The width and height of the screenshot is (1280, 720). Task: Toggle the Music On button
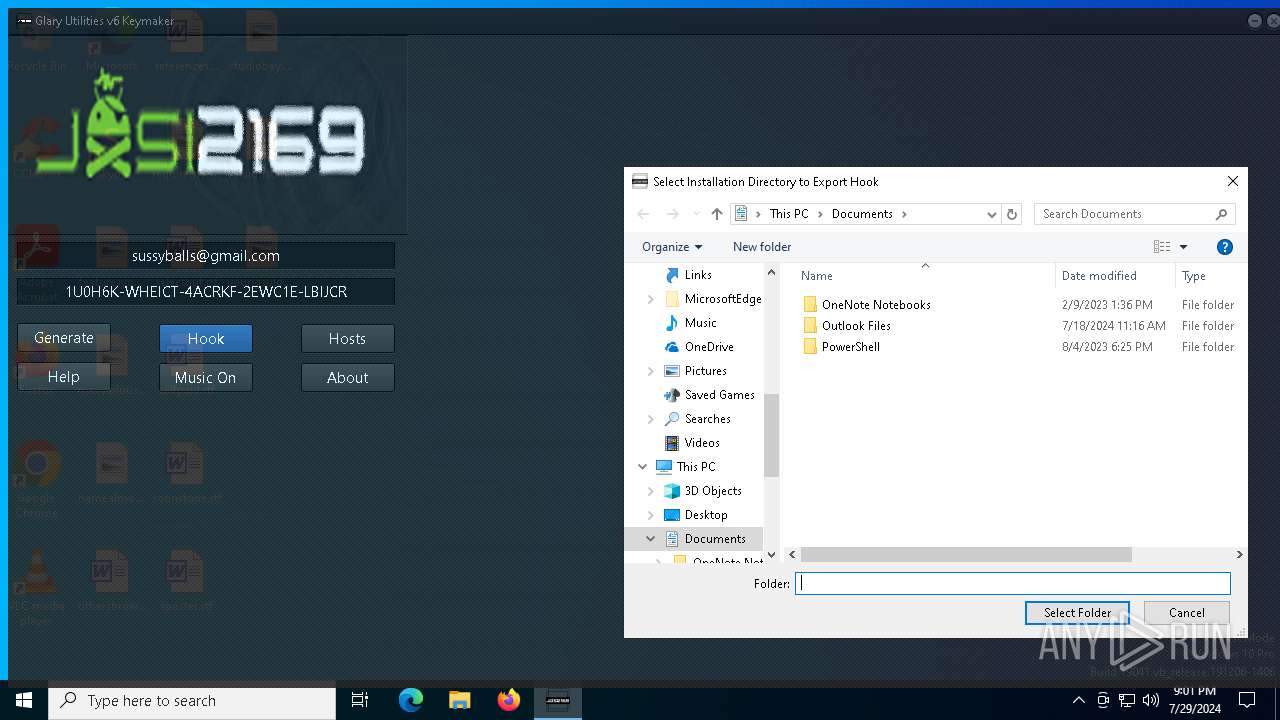click(x=206, y=377)
